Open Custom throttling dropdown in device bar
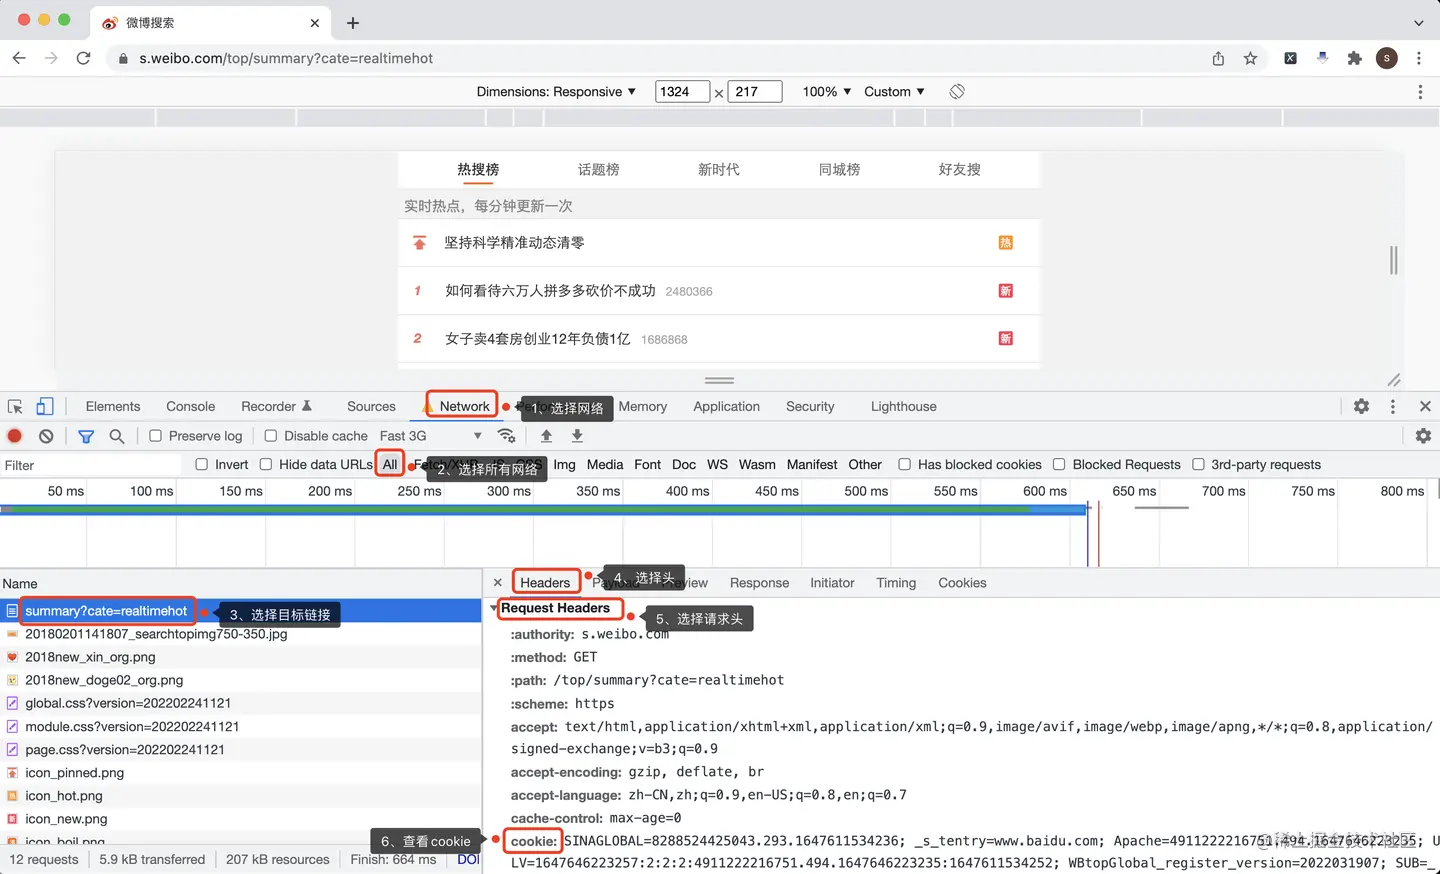This screenshot has width=1440, height=874. click(x=894, y=91)
